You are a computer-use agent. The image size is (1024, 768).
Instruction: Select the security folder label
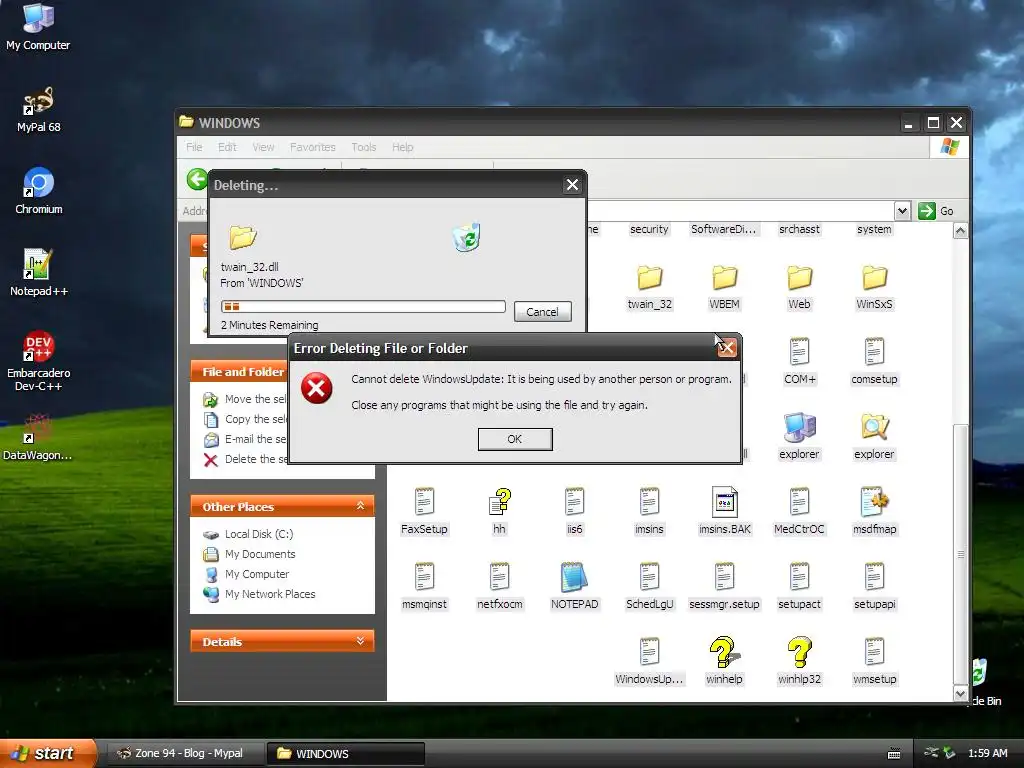point(649,229)
